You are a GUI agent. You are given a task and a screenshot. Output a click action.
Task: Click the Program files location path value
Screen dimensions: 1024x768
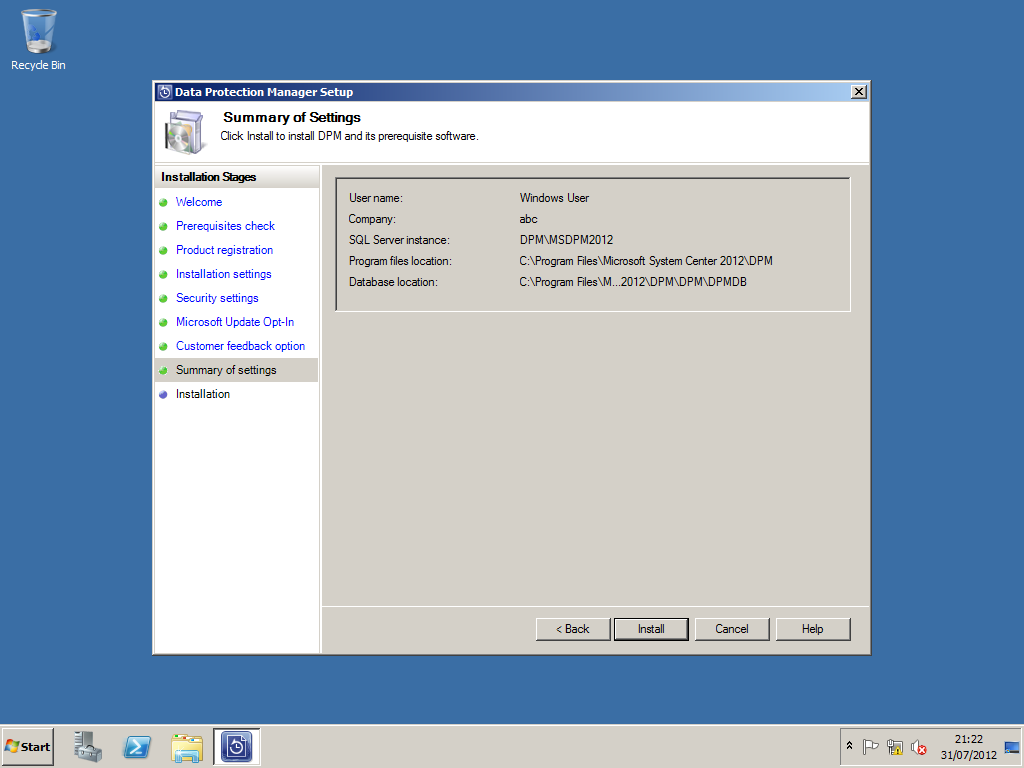(646, 261)
